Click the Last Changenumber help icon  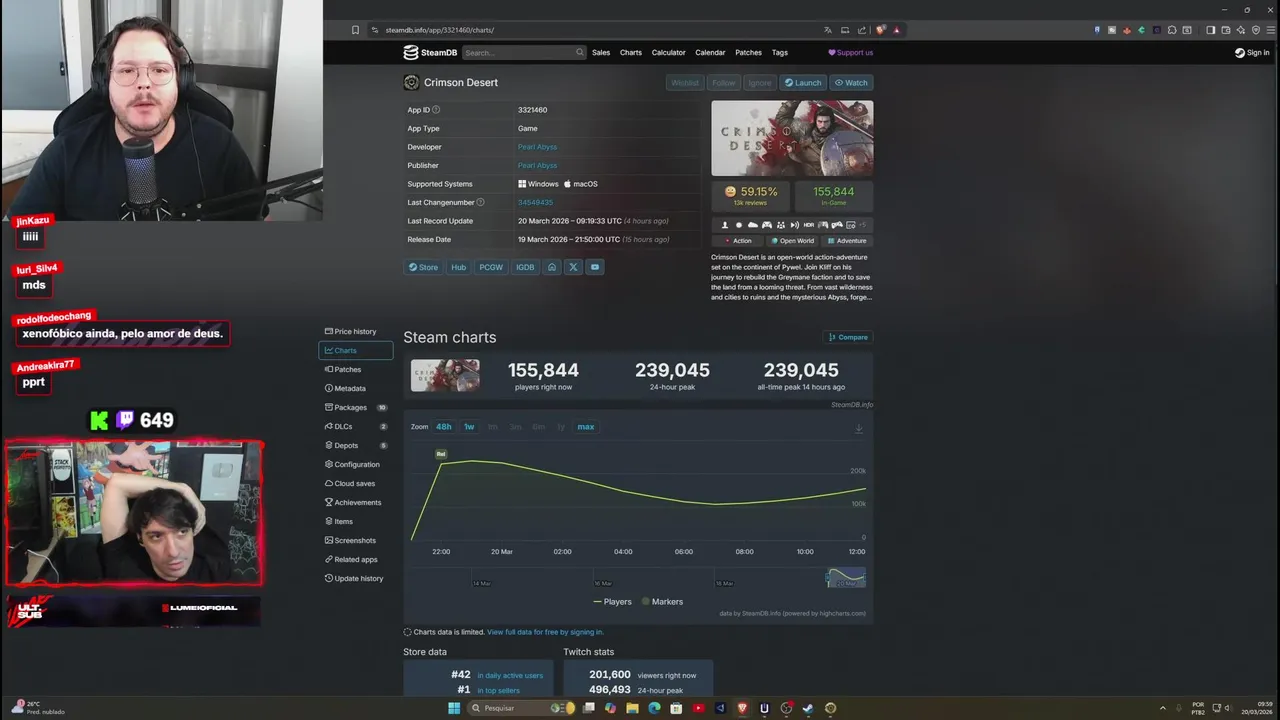point(480,202)
